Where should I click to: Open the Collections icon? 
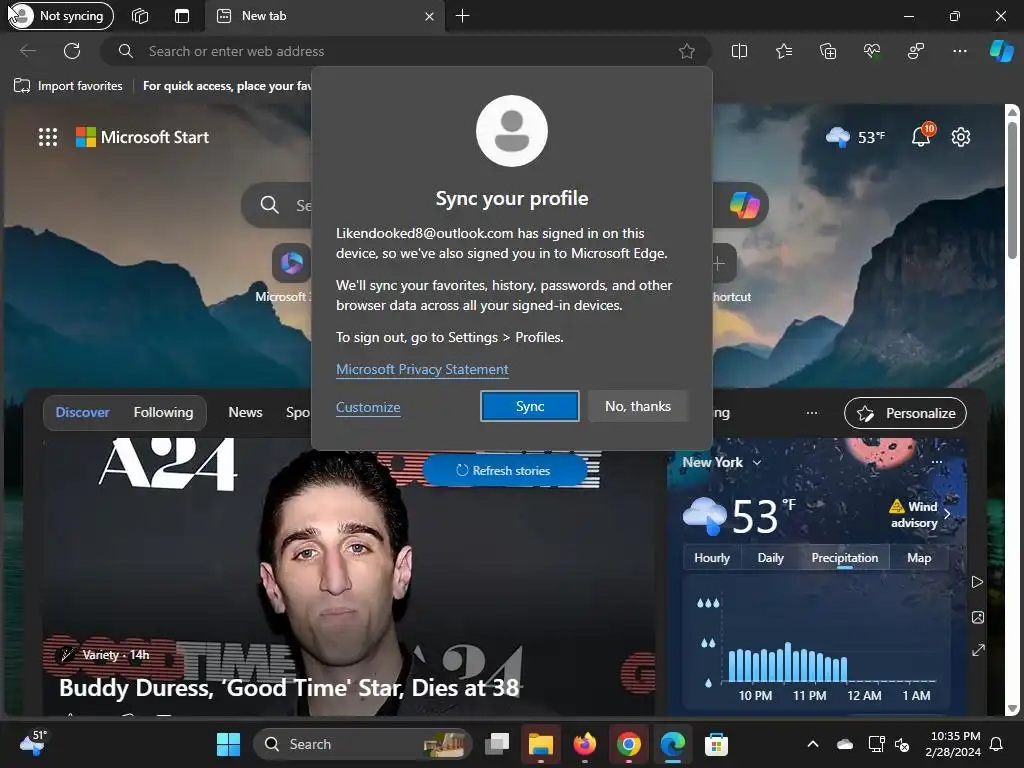pyautogui.click(x=827, y=51)
